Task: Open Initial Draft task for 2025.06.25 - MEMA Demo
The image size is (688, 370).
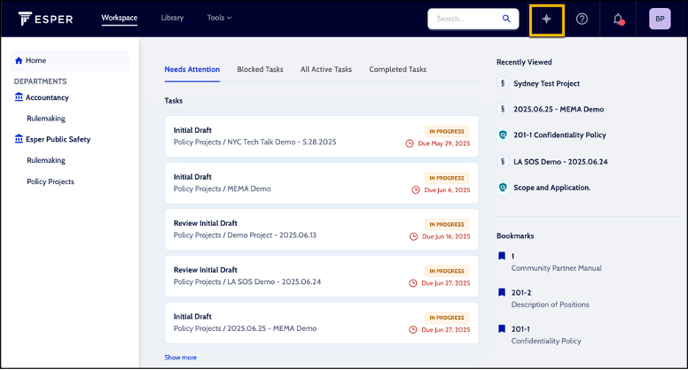Action: coord(322,323)
